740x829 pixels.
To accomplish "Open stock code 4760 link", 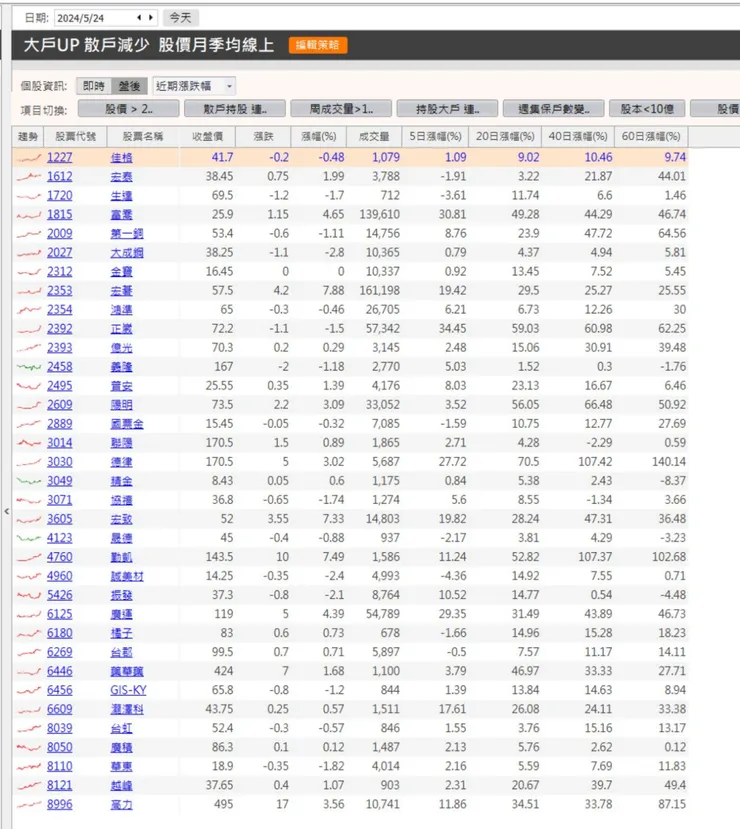I will (x=60, y=557).
